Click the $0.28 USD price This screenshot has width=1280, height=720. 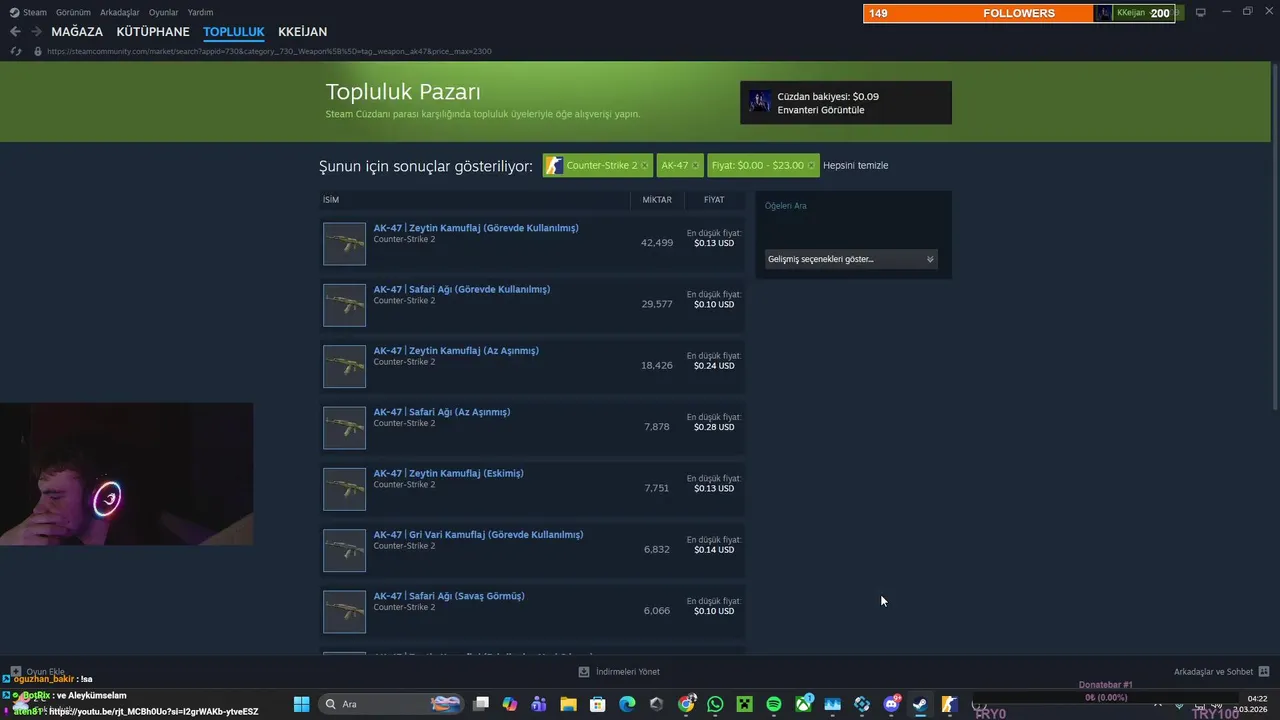[714, 427]
